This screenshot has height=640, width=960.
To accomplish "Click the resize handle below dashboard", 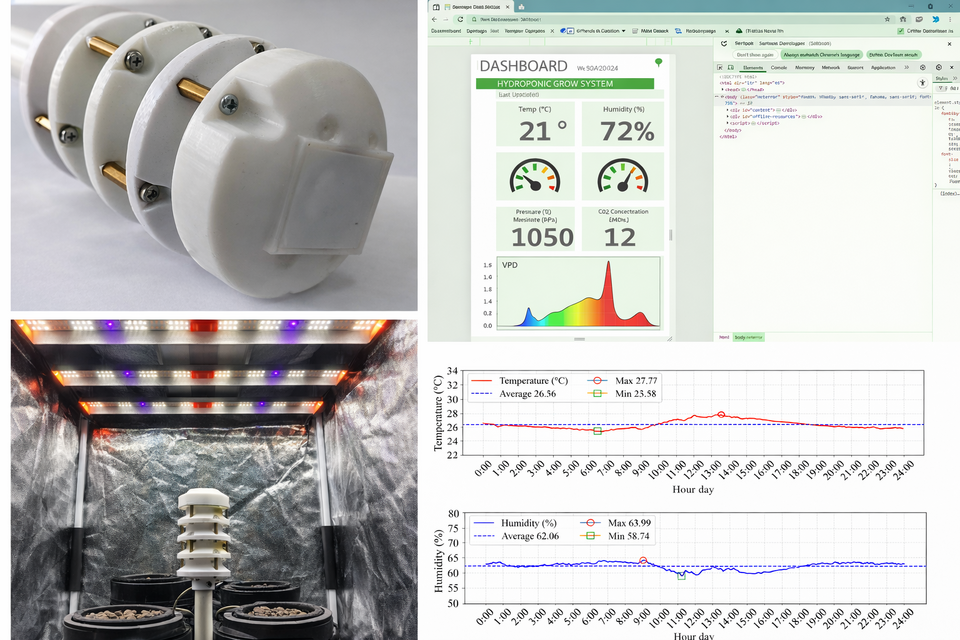I will coord(579,339).
